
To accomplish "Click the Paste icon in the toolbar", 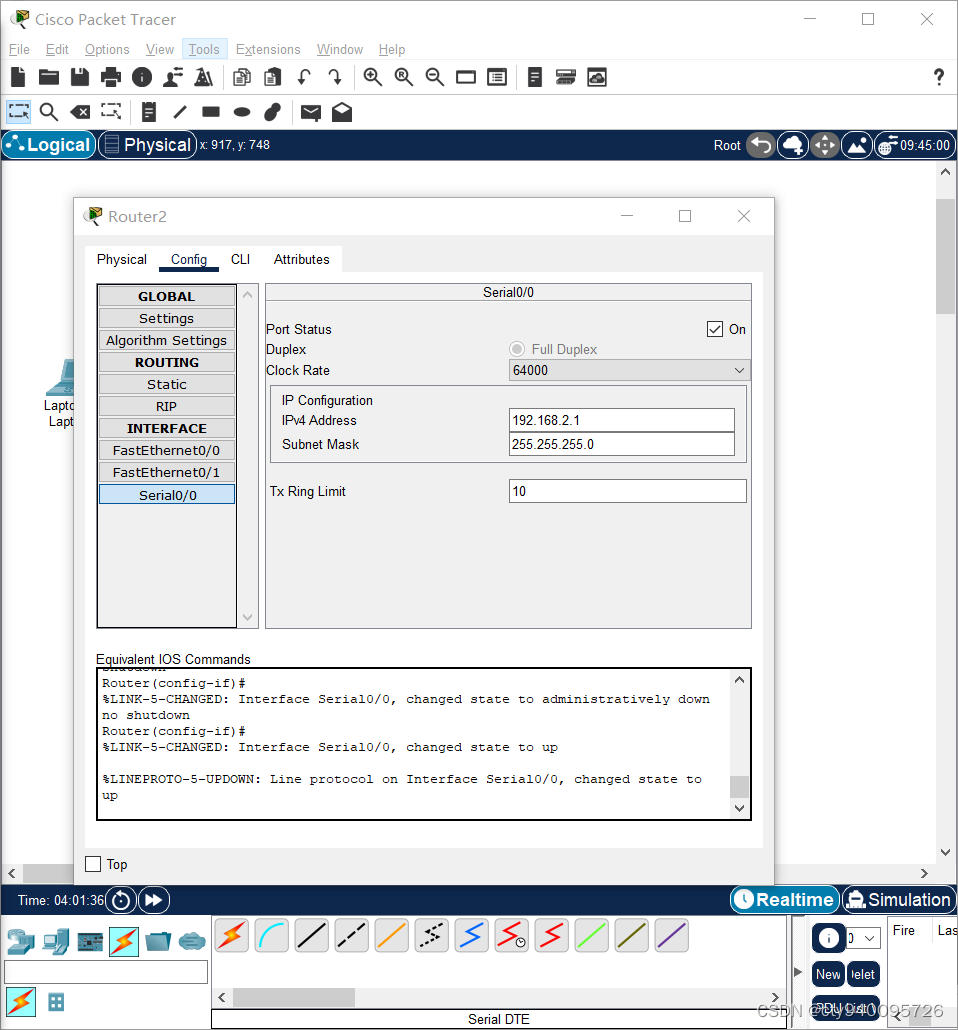I will tap(273, 78).
